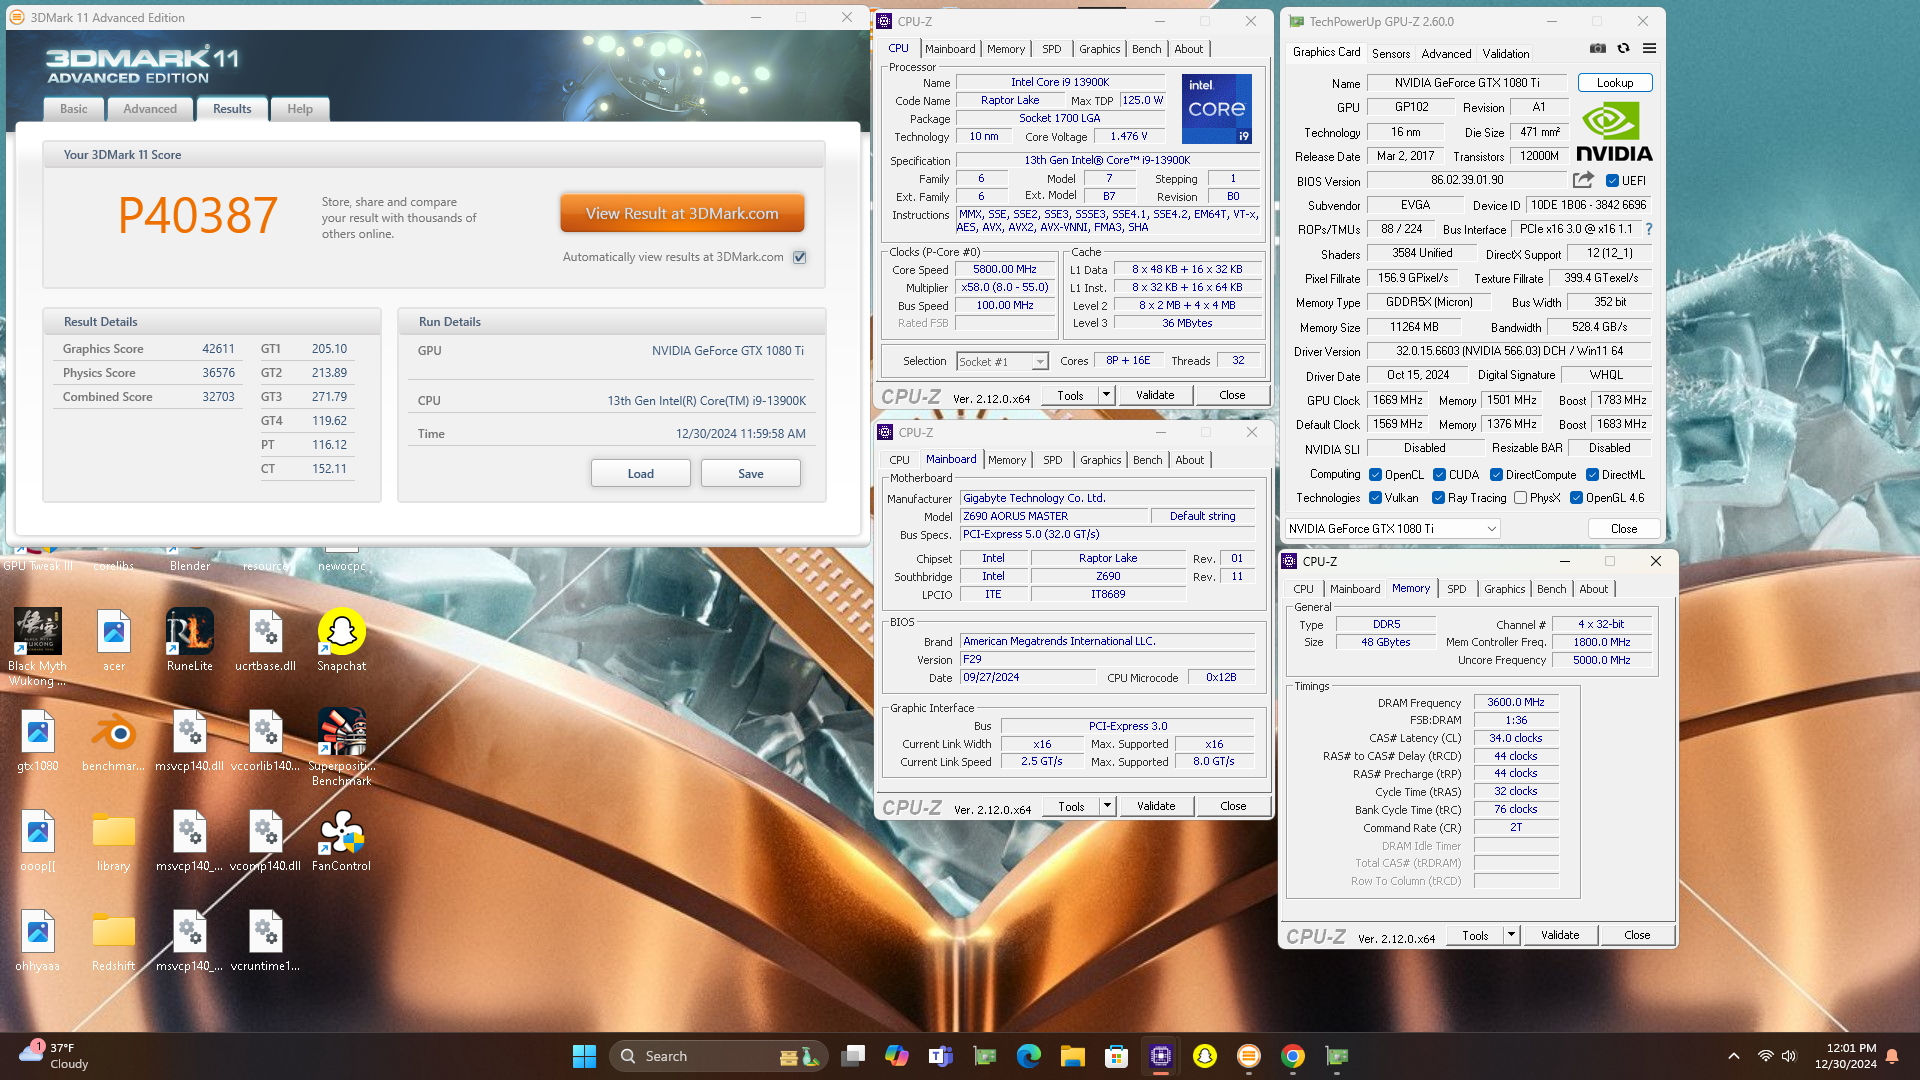This screenshot has width=1920, height=1080.
Task: Click View Result at 3DMark.com button
Action: tap(682, 214)
